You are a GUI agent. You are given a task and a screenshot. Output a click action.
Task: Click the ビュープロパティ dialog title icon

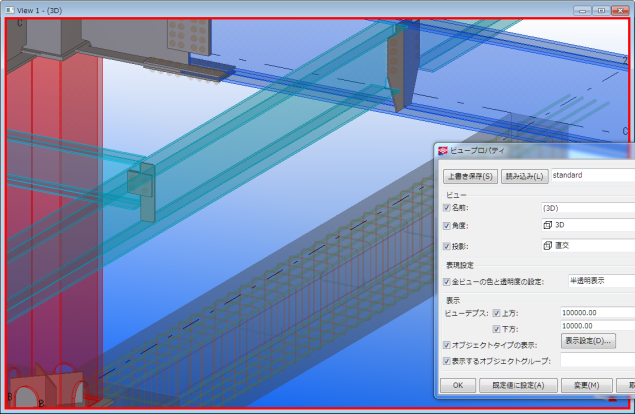click(x=444, y=152)
